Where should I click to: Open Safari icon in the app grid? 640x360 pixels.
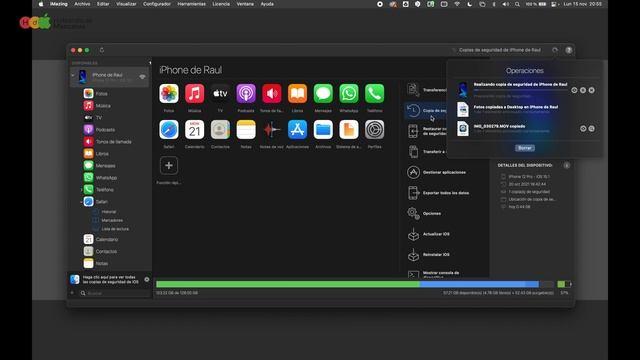[x=169, y=130]
